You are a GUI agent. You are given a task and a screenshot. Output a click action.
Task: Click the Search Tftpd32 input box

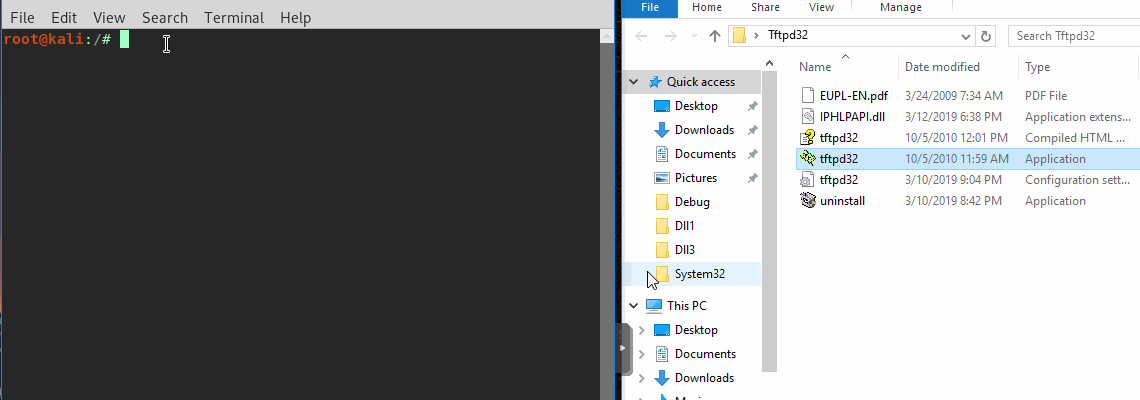(1070, 36)
